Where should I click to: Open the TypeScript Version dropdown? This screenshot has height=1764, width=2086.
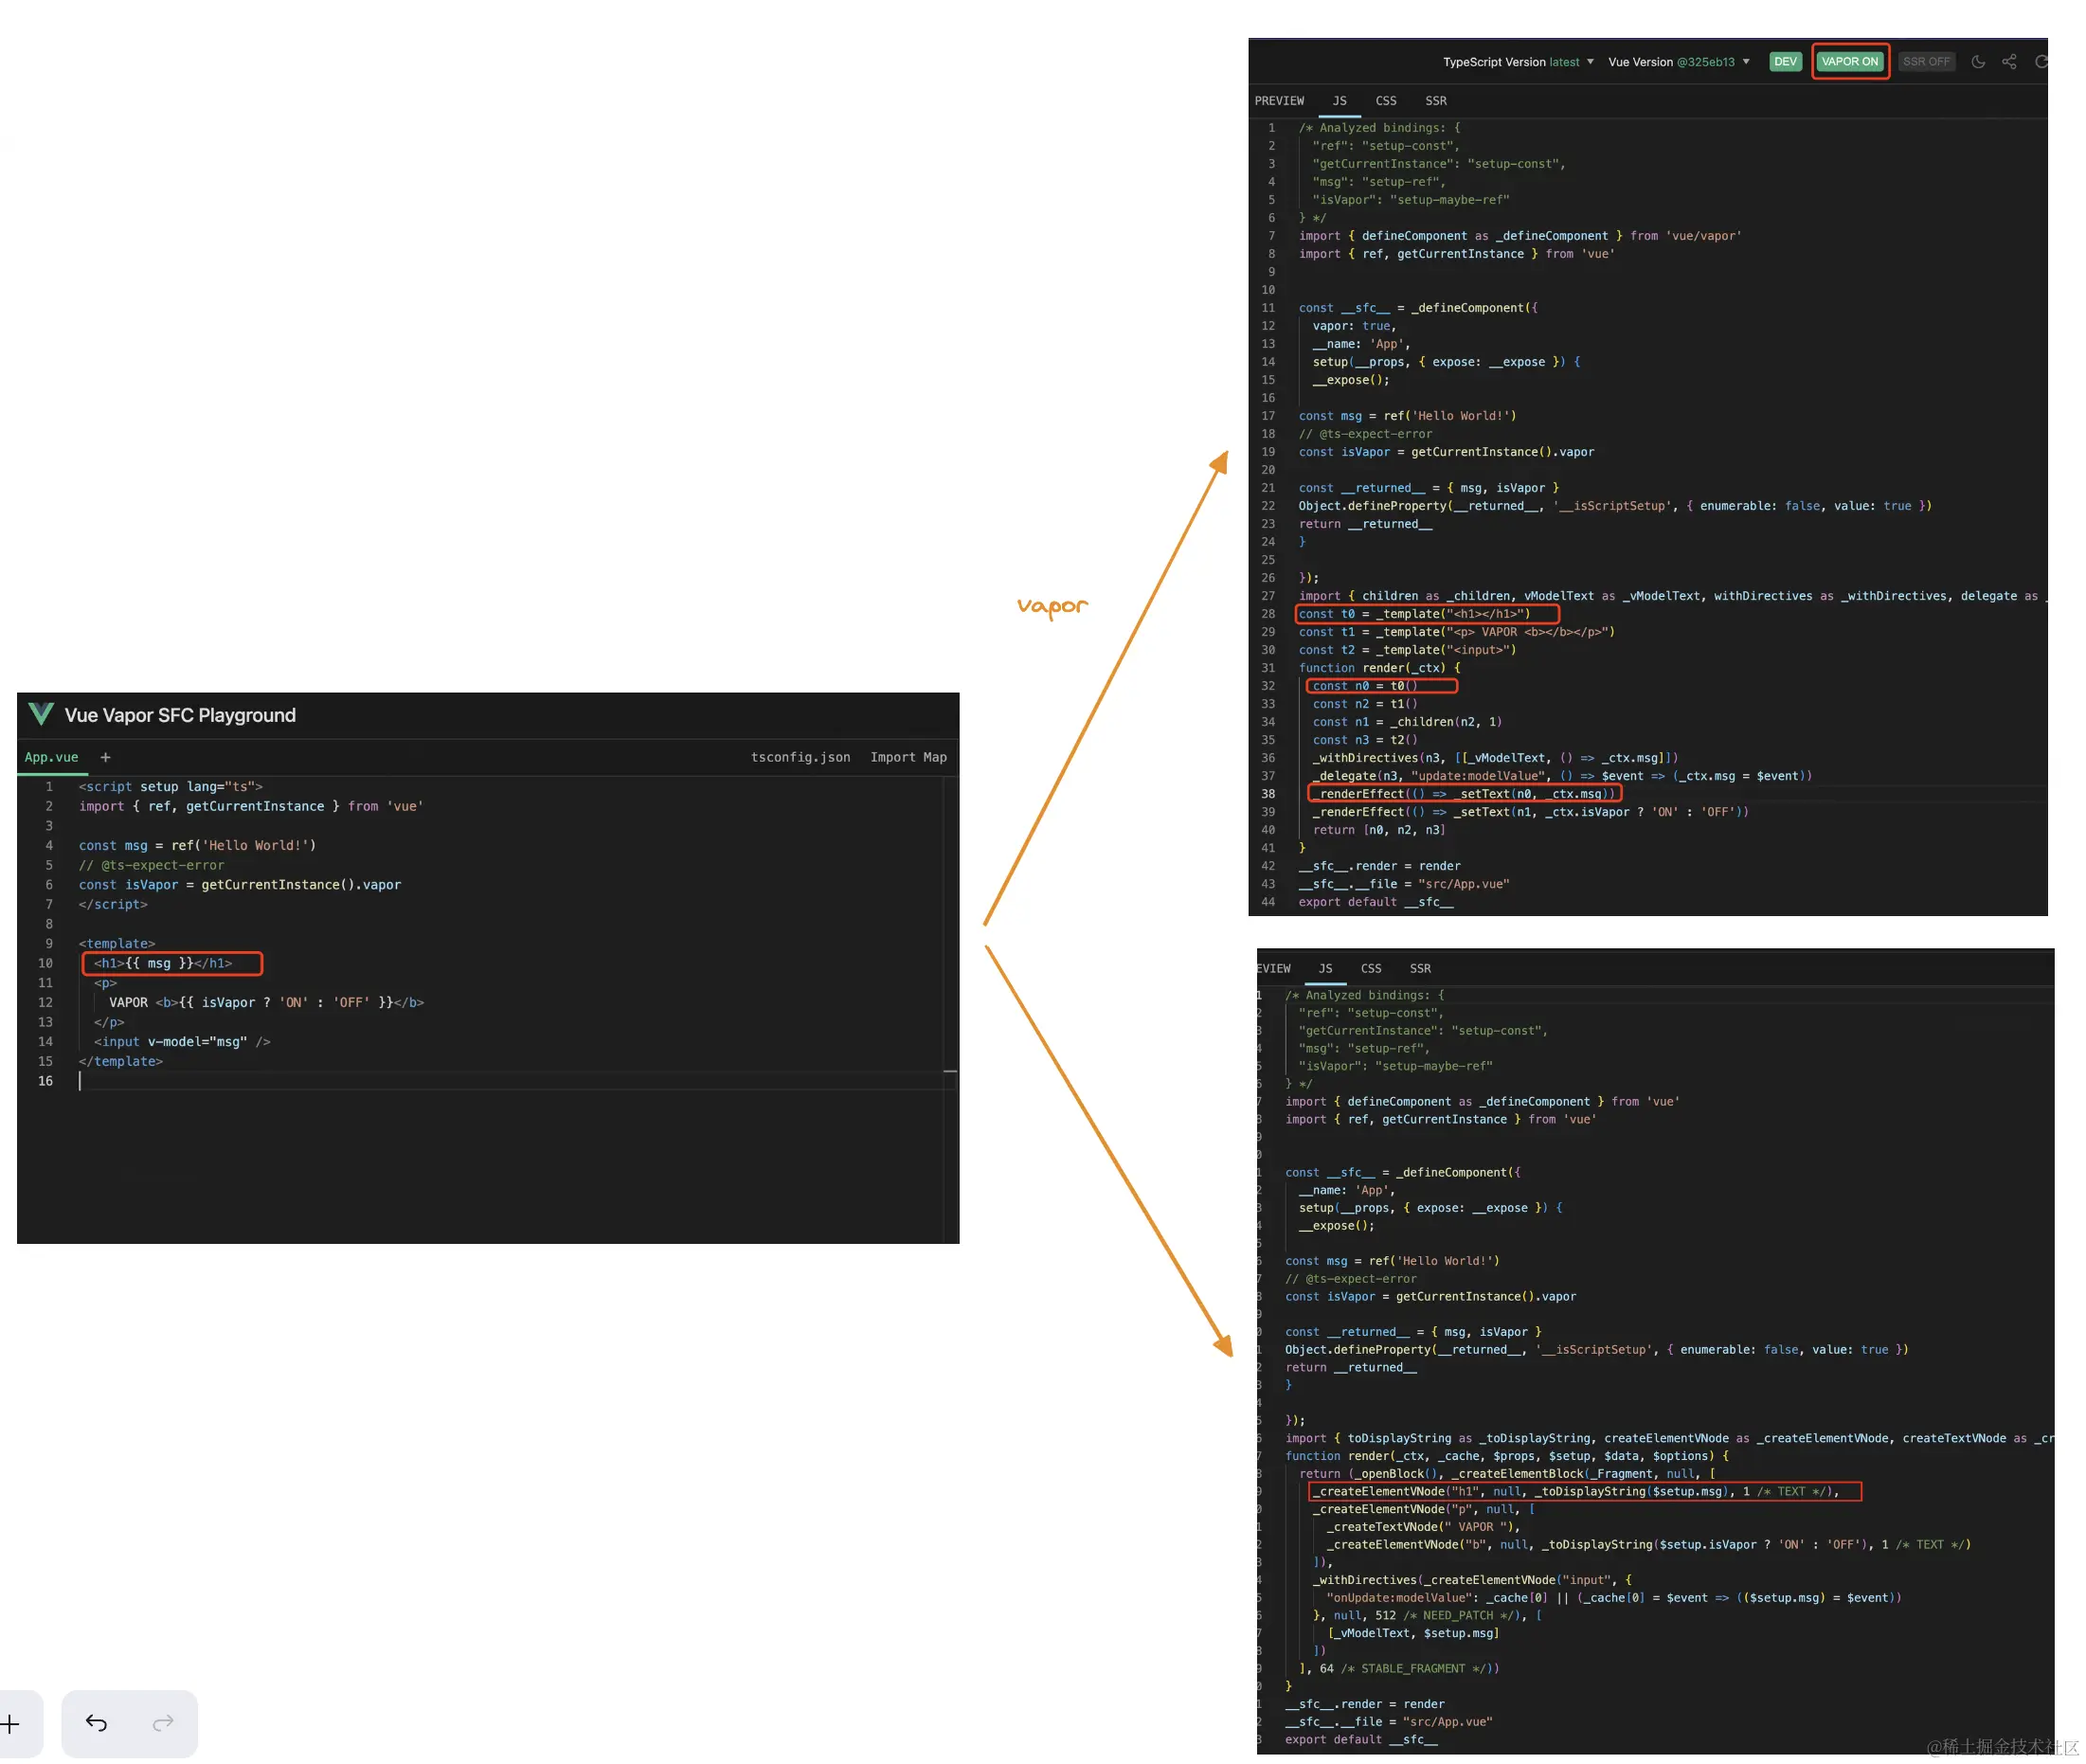click(x=1518, y=62)
